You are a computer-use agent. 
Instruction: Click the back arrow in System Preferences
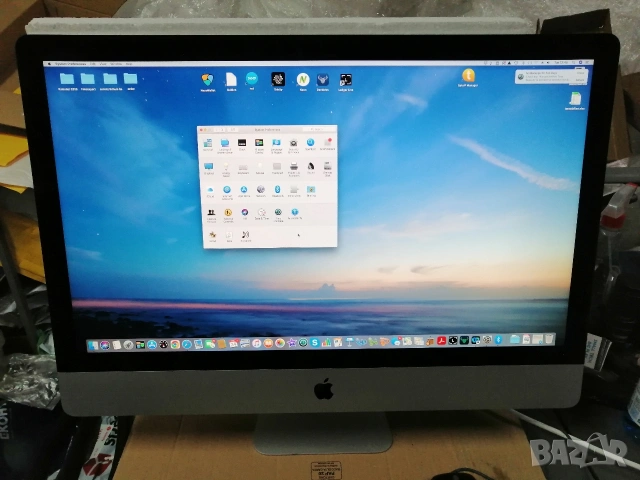coord(217,129)
